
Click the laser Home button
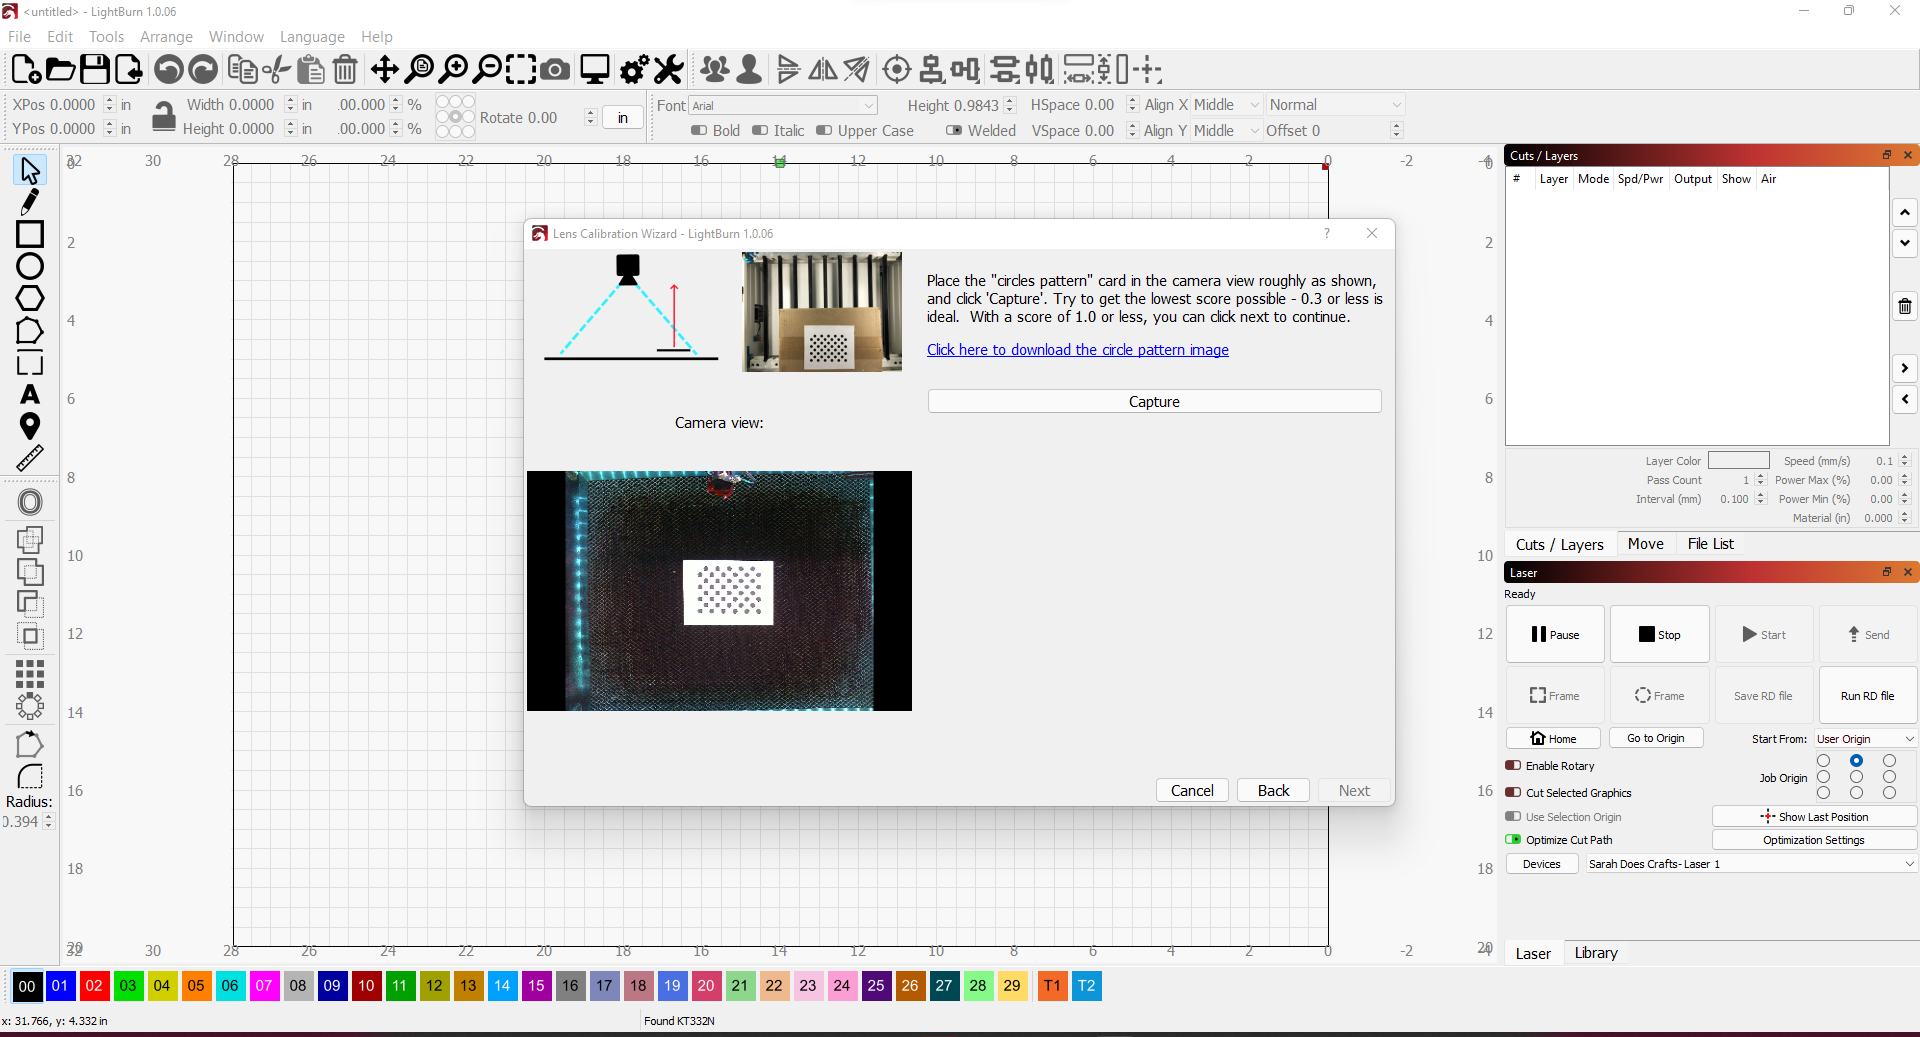(1553, 739)
